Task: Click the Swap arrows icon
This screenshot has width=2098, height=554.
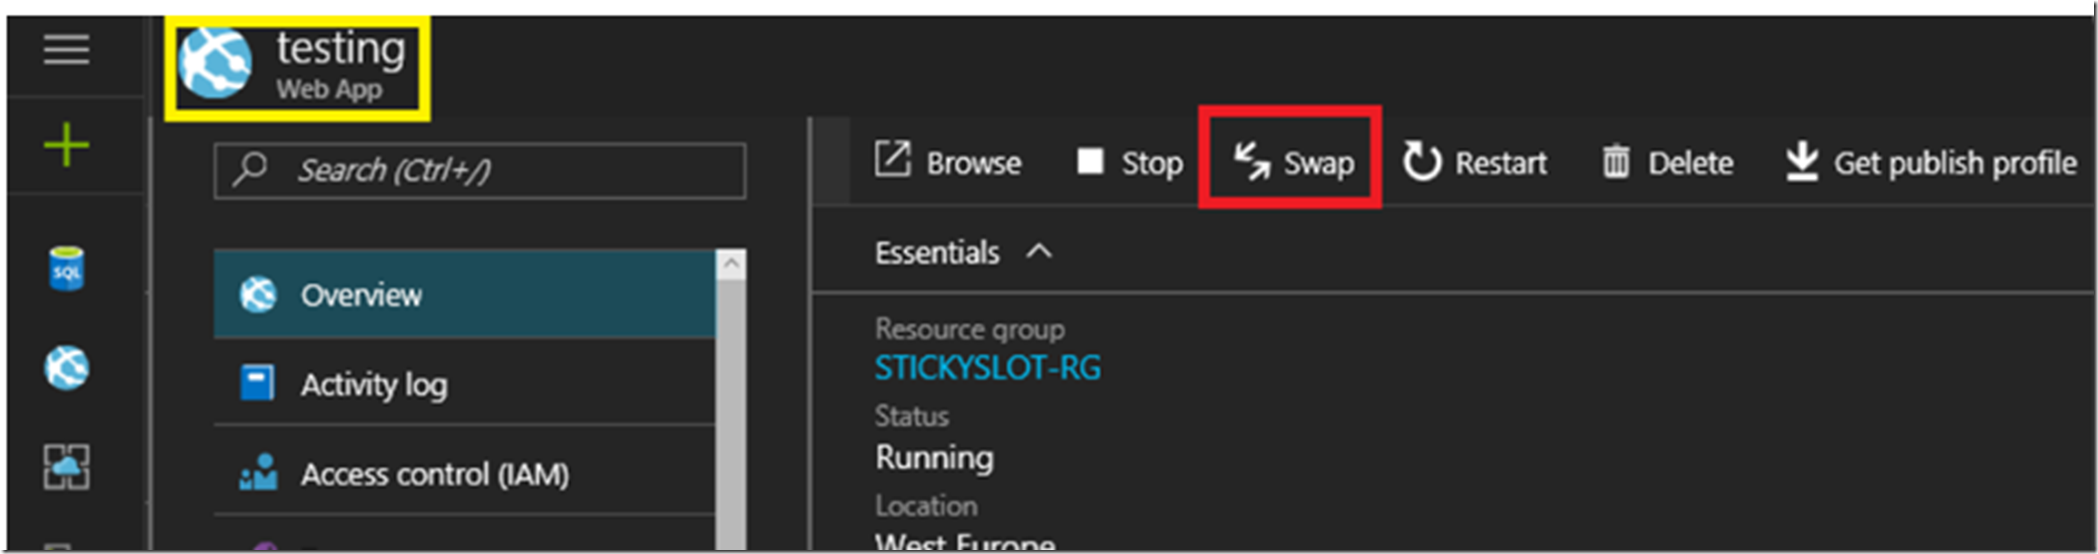Action: pyautogui.click(x=1251, y=161)
